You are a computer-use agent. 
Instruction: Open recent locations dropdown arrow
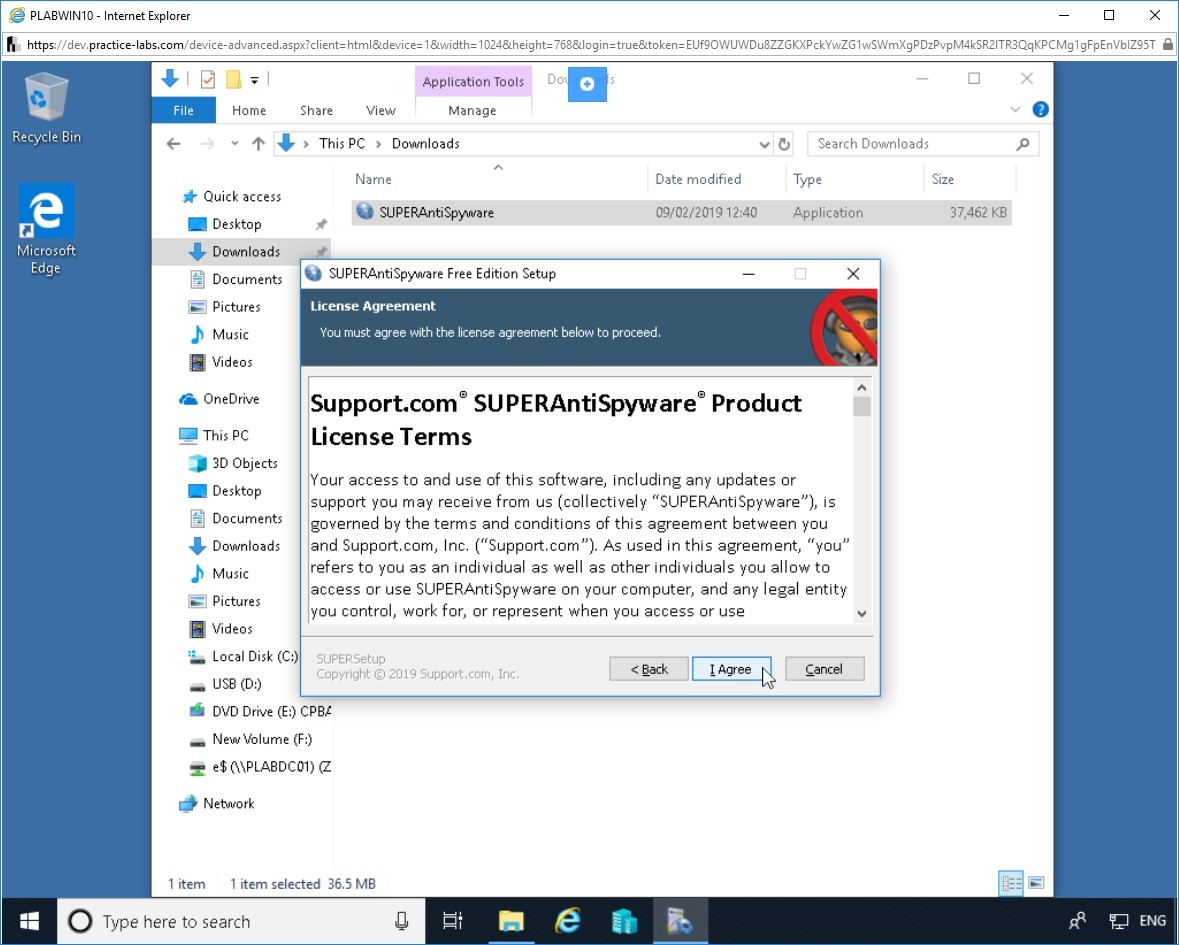tap(235, 144)
